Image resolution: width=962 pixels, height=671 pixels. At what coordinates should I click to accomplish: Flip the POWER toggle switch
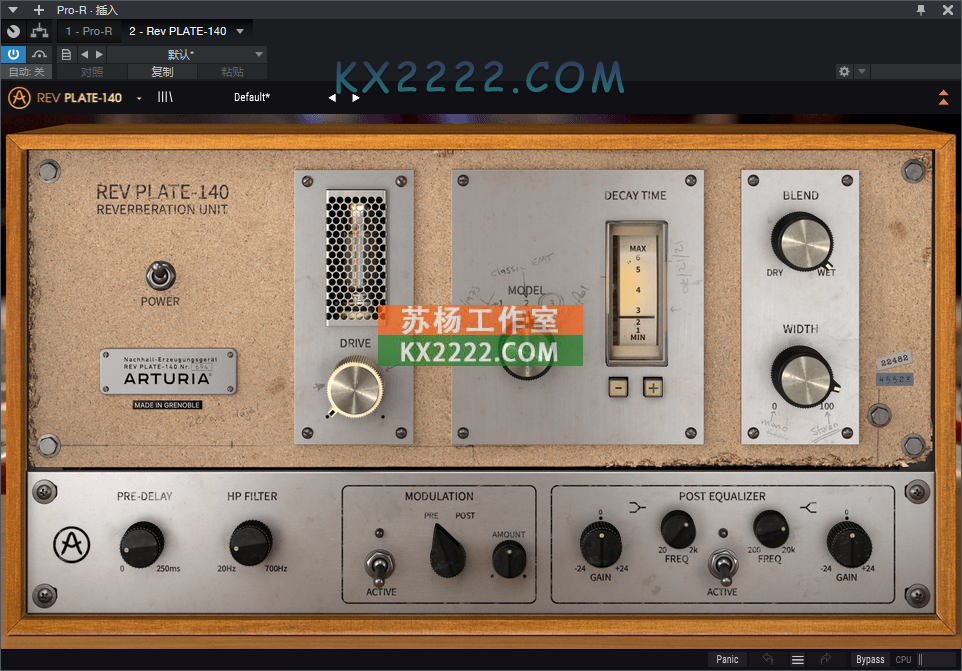(161, 275)
